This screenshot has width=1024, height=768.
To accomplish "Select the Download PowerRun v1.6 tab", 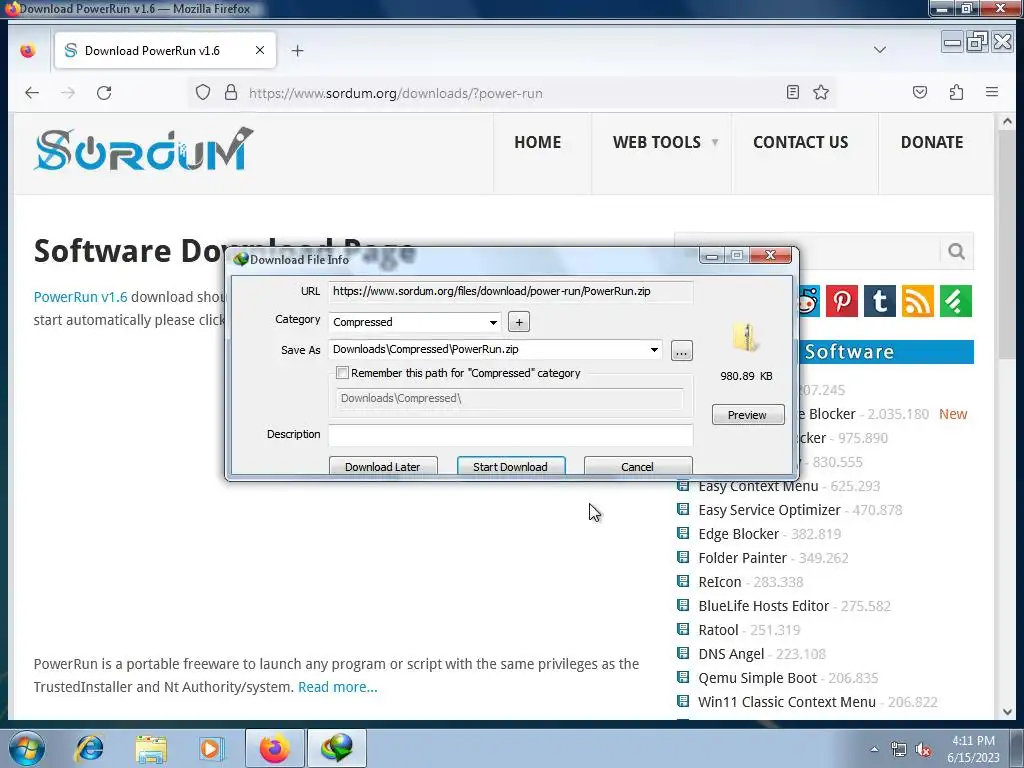I will [x=165, y=50].
